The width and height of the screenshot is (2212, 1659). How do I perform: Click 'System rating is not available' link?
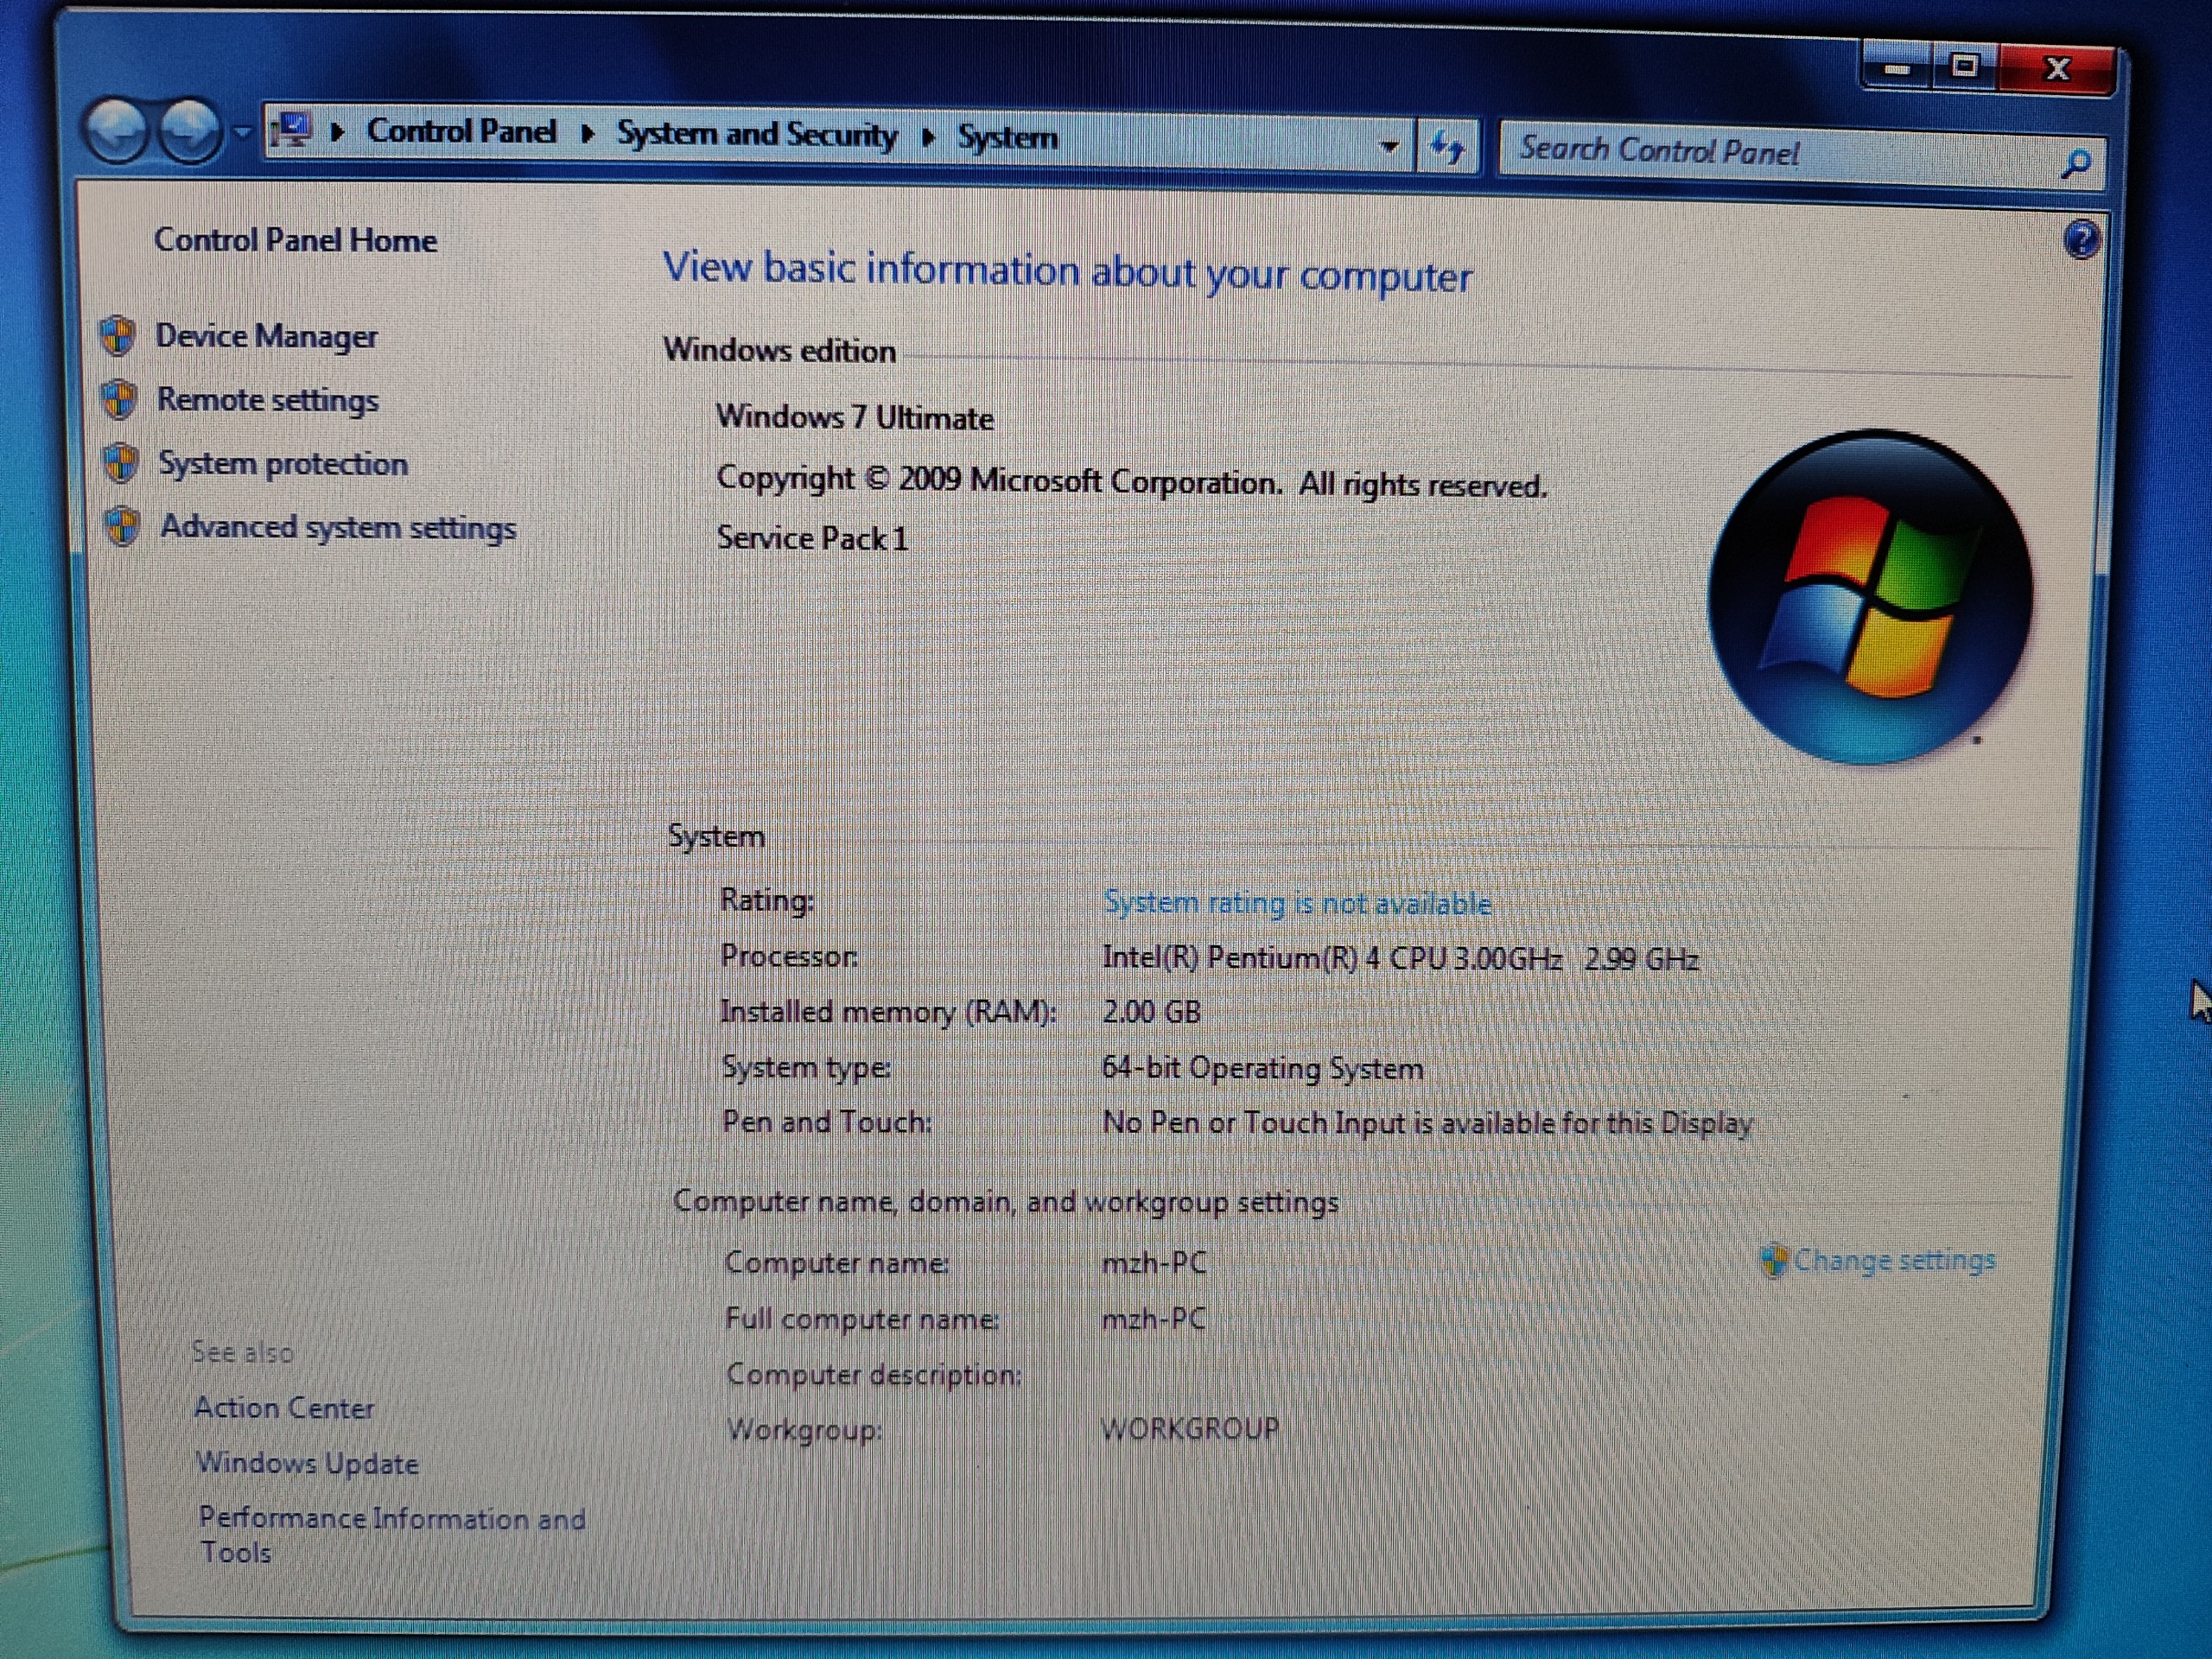coord(1297,903)
